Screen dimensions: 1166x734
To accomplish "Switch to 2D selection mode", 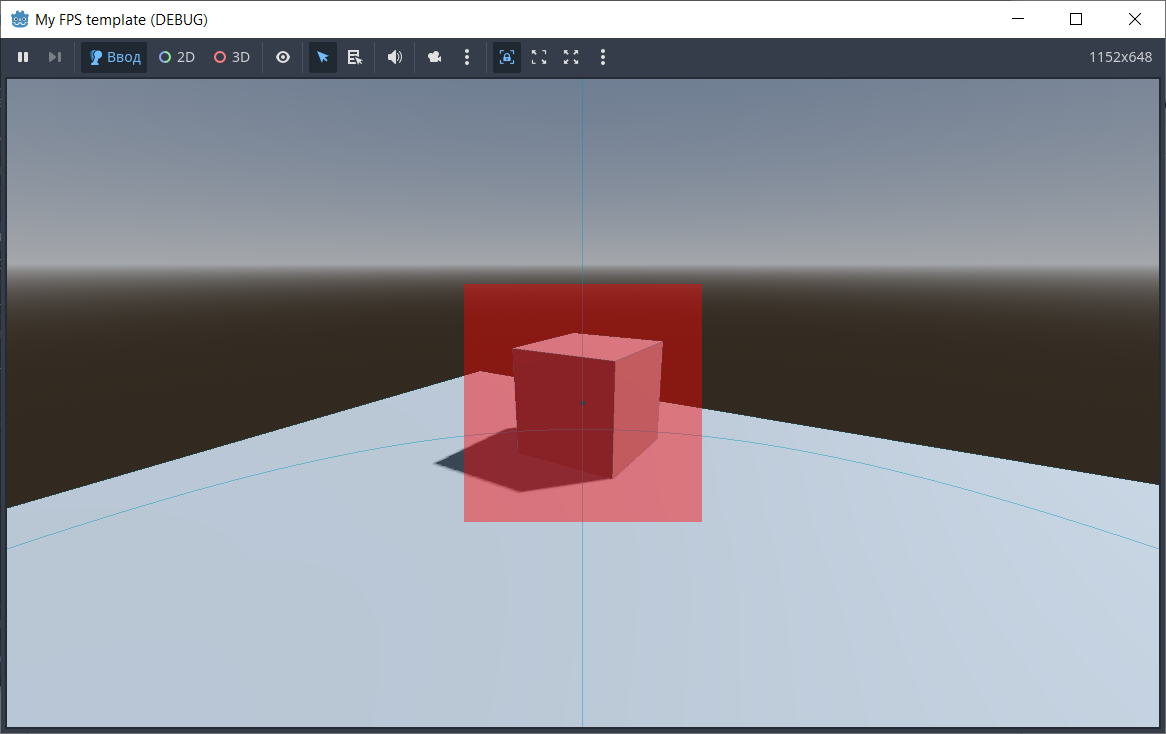I will pyautogui.click(x=177, y=58).
